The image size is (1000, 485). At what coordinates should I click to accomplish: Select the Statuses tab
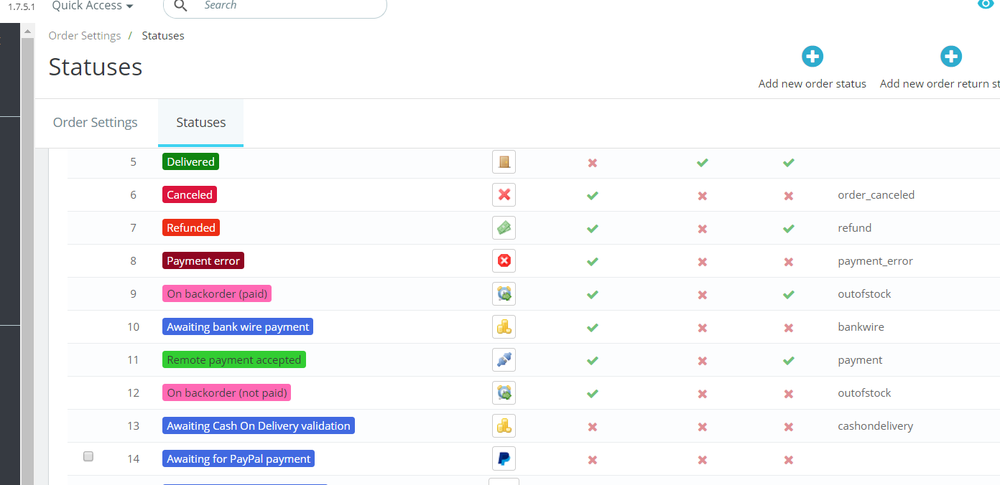point(201,123)
